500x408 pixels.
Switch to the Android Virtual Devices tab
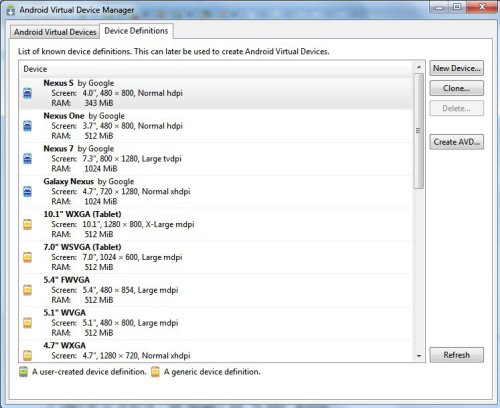click(x=55, y=32)
